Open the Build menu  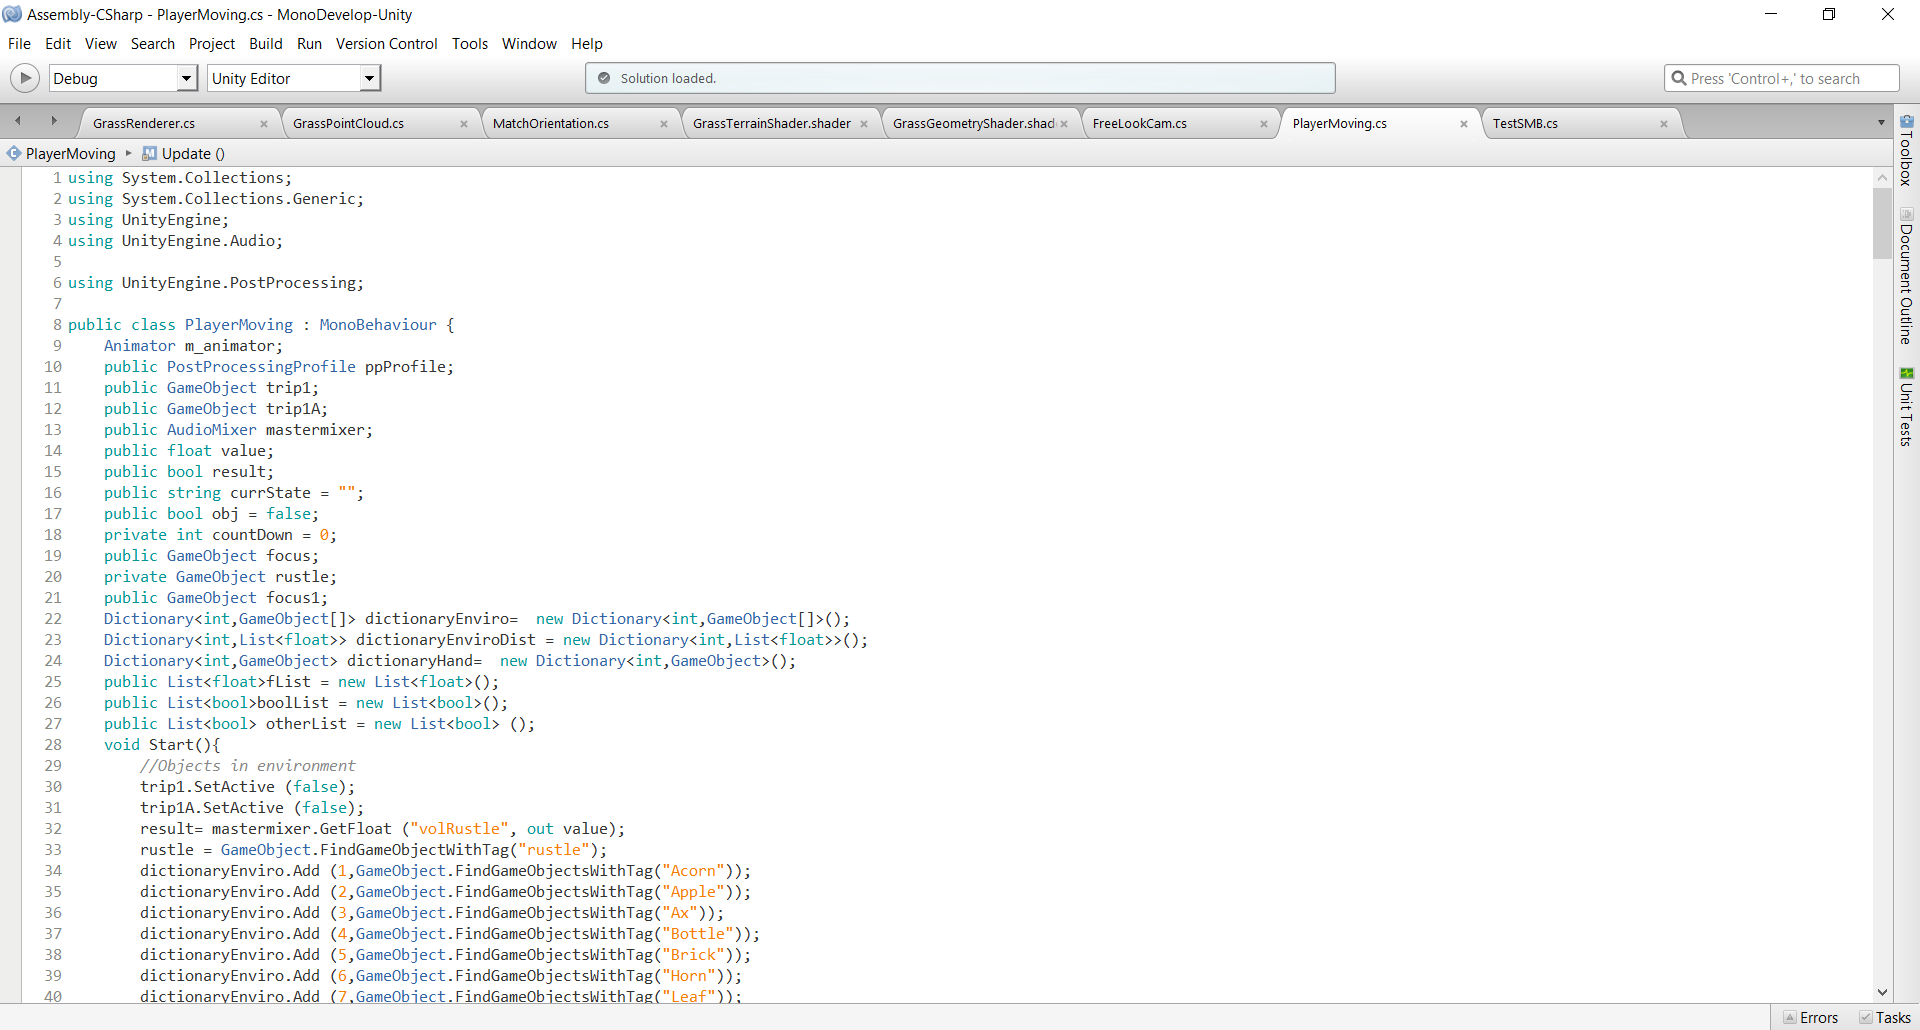[266, 44]
